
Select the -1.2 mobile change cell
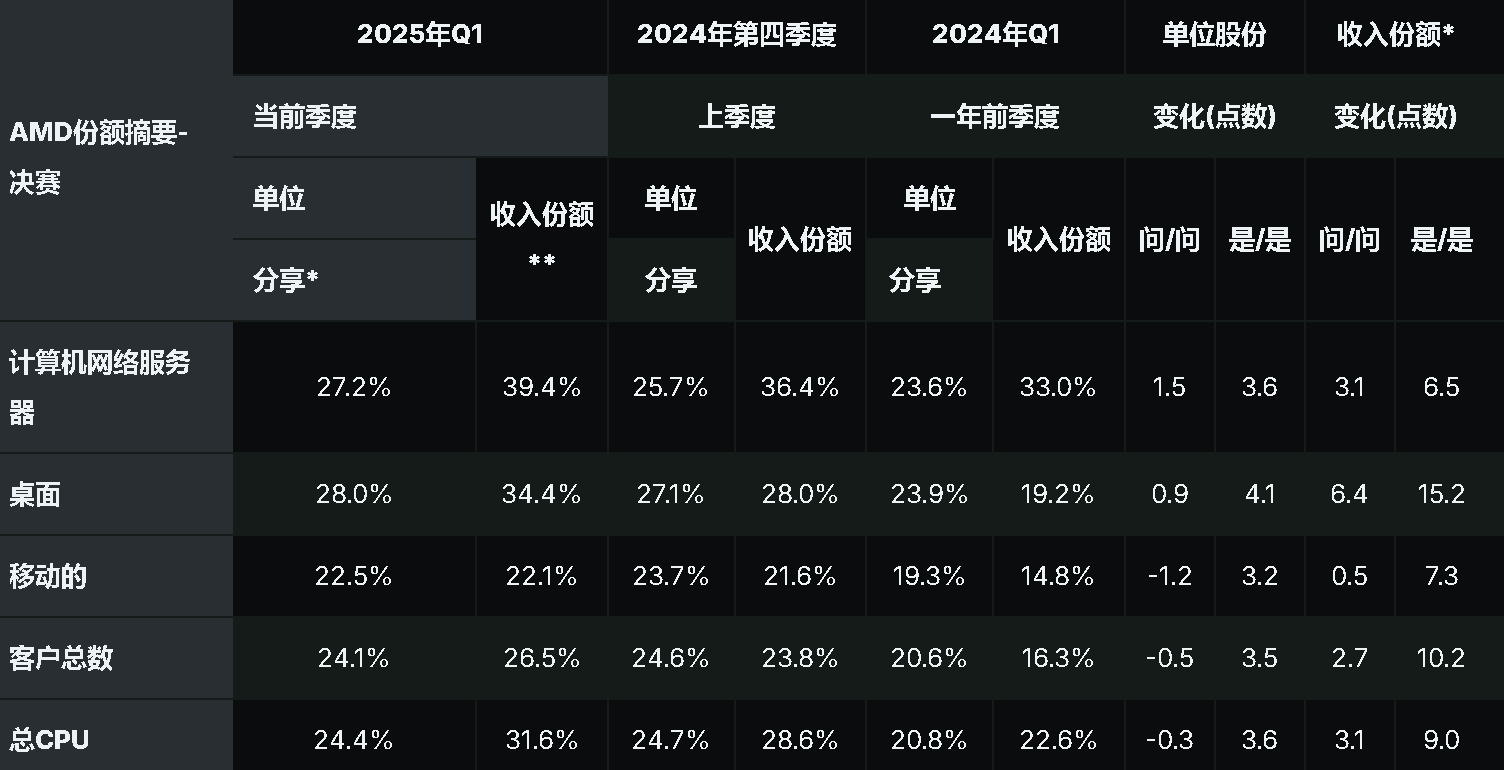coord(1169,576)
